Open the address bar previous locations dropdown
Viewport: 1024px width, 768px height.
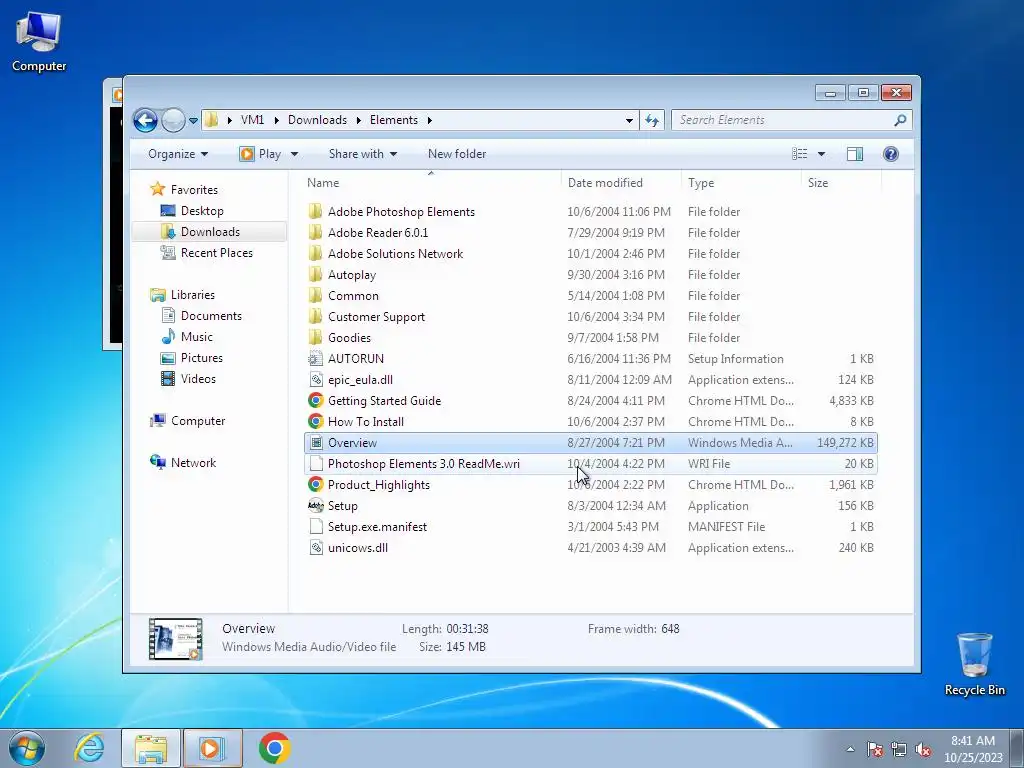pos(629,120)
